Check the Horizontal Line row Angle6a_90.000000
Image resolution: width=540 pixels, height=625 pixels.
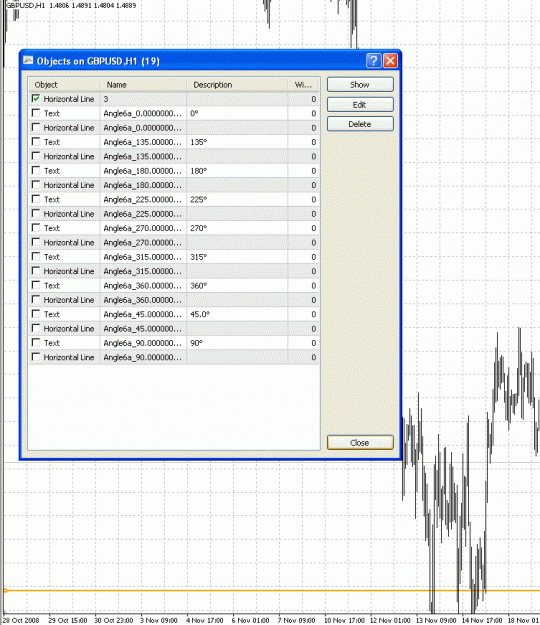click(36, 357)
